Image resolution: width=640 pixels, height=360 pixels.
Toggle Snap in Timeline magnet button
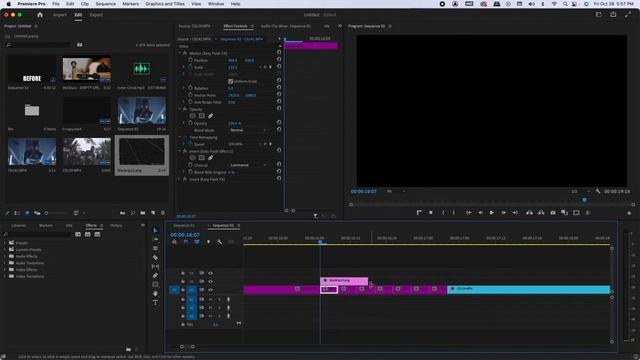pos(186,242)
